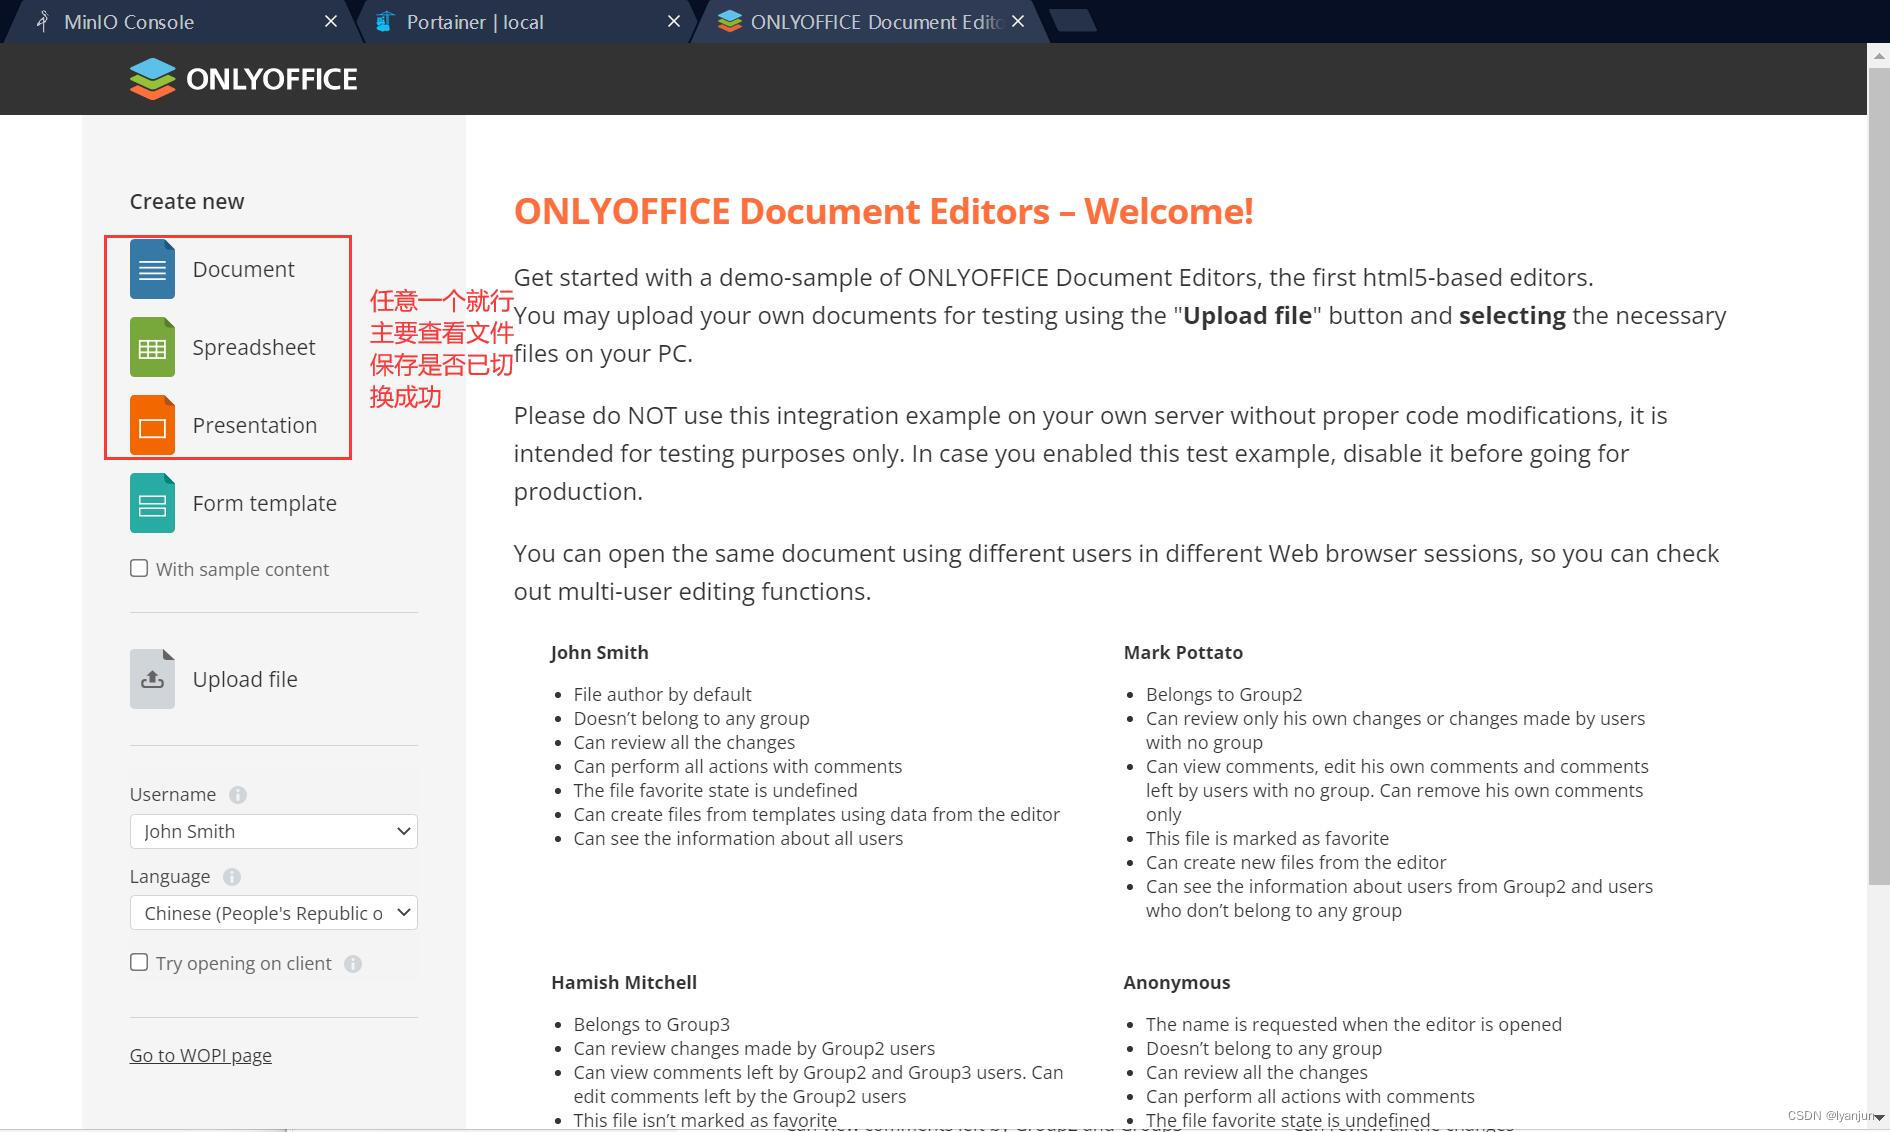Enable Try opening on client option

(x=139, y=962)
